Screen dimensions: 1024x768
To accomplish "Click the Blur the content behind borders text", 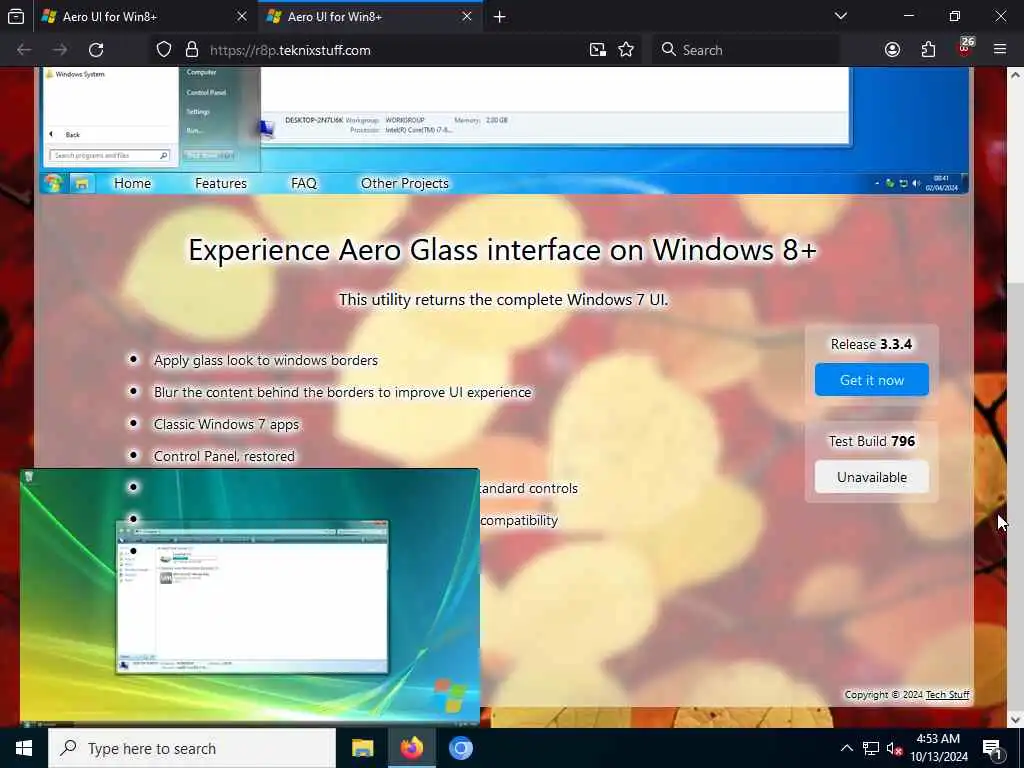I will point(342,392).
